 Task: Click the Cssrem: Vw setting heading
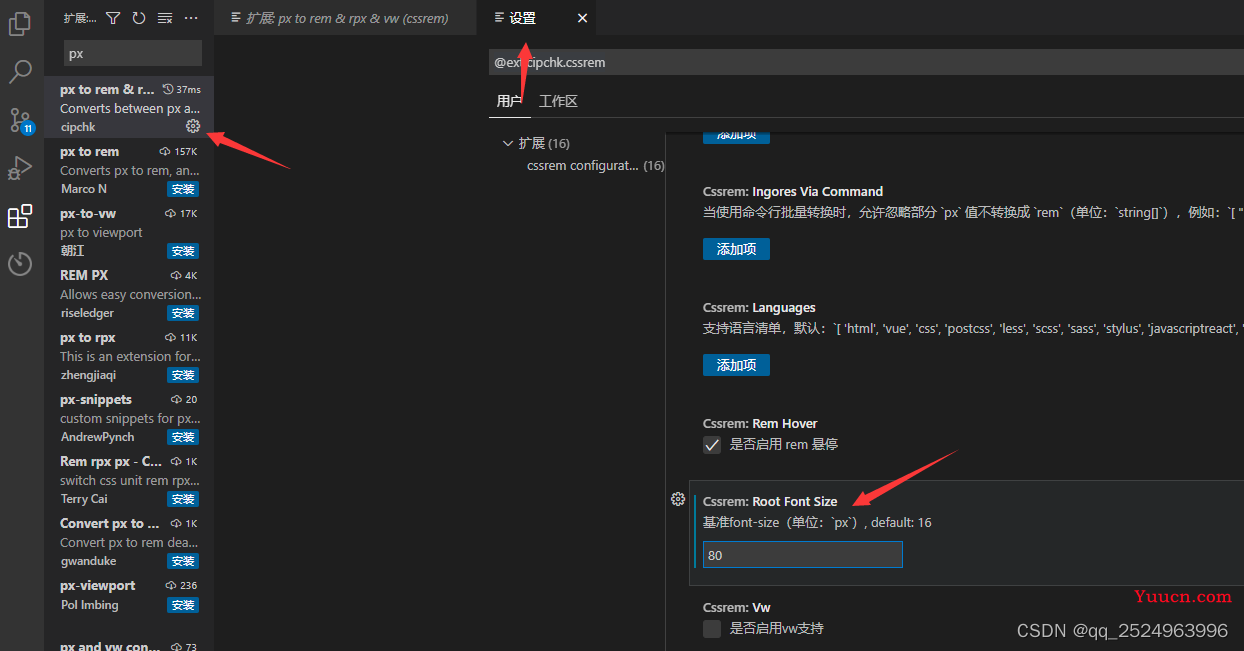[x=737, y=608]
